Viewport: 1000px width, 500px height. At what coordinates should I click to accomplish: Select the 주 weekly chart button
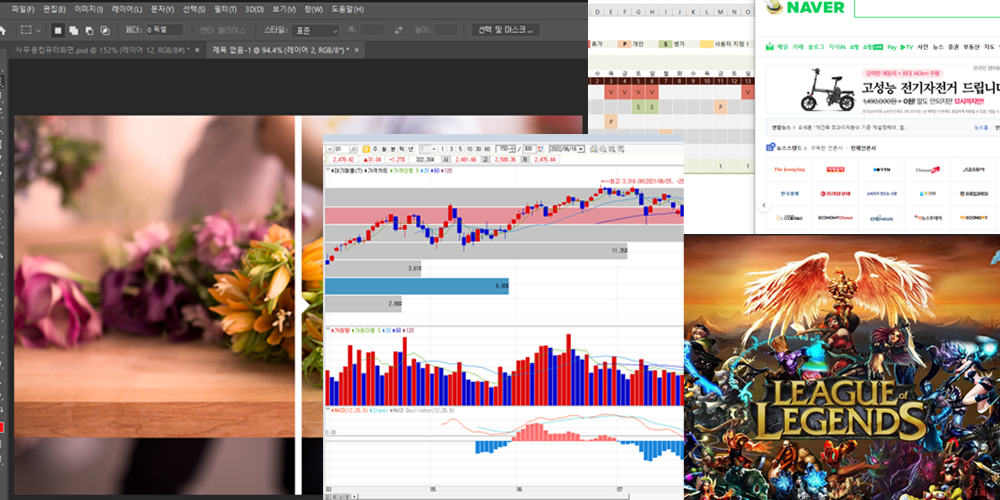click(375, 149)
